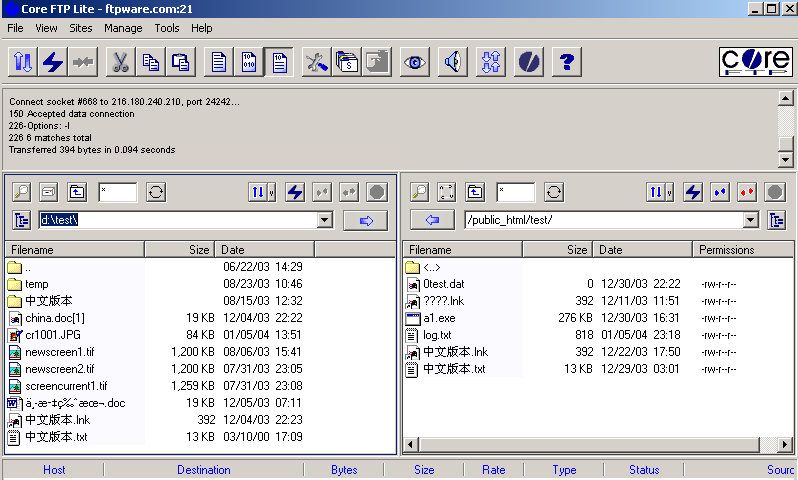Click the eye icon in the main toolbar
Viewport: 798px width, 480px height.
[x=414, y=62]
